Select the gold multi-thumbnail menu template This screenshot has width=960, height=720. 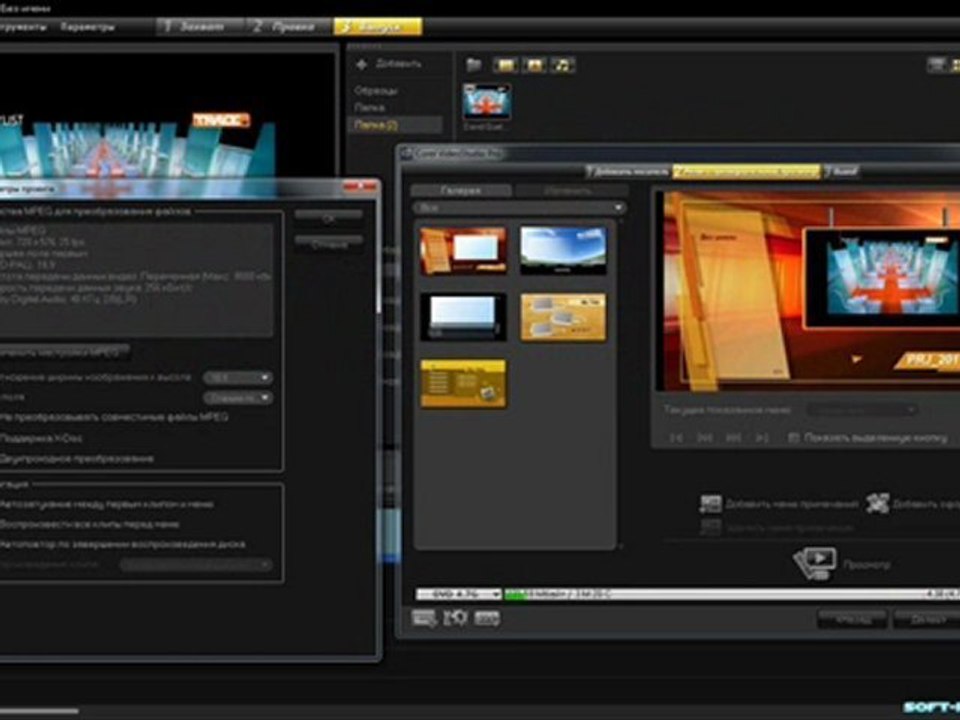click(563, 317)
